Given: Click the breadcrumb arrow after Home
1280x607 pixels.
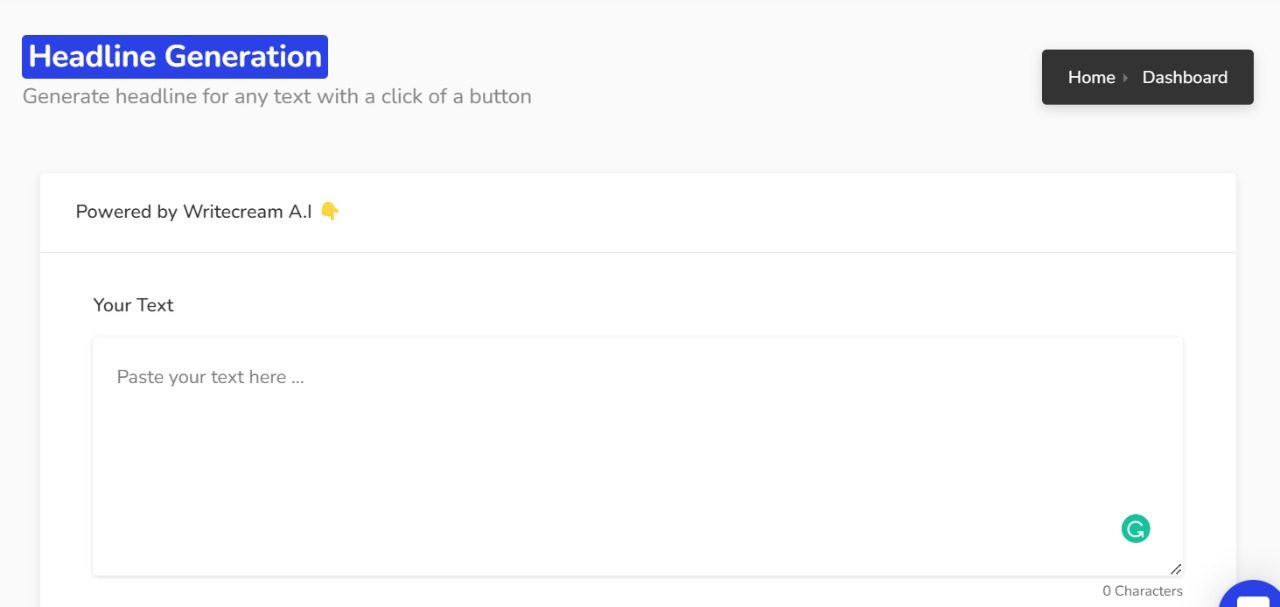Looking at the screenshot, I should [1126, 77].
